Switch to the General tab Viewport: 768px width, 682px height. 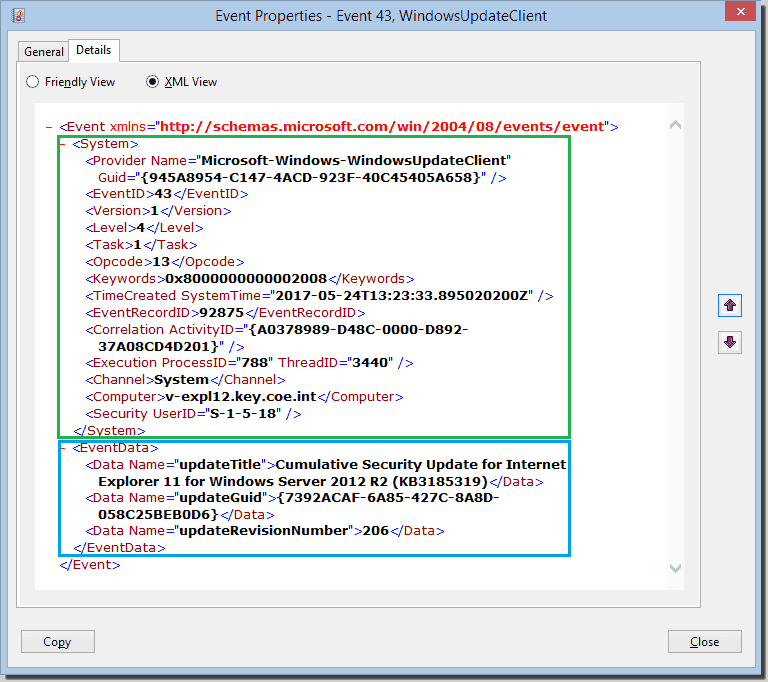(44, 51)
